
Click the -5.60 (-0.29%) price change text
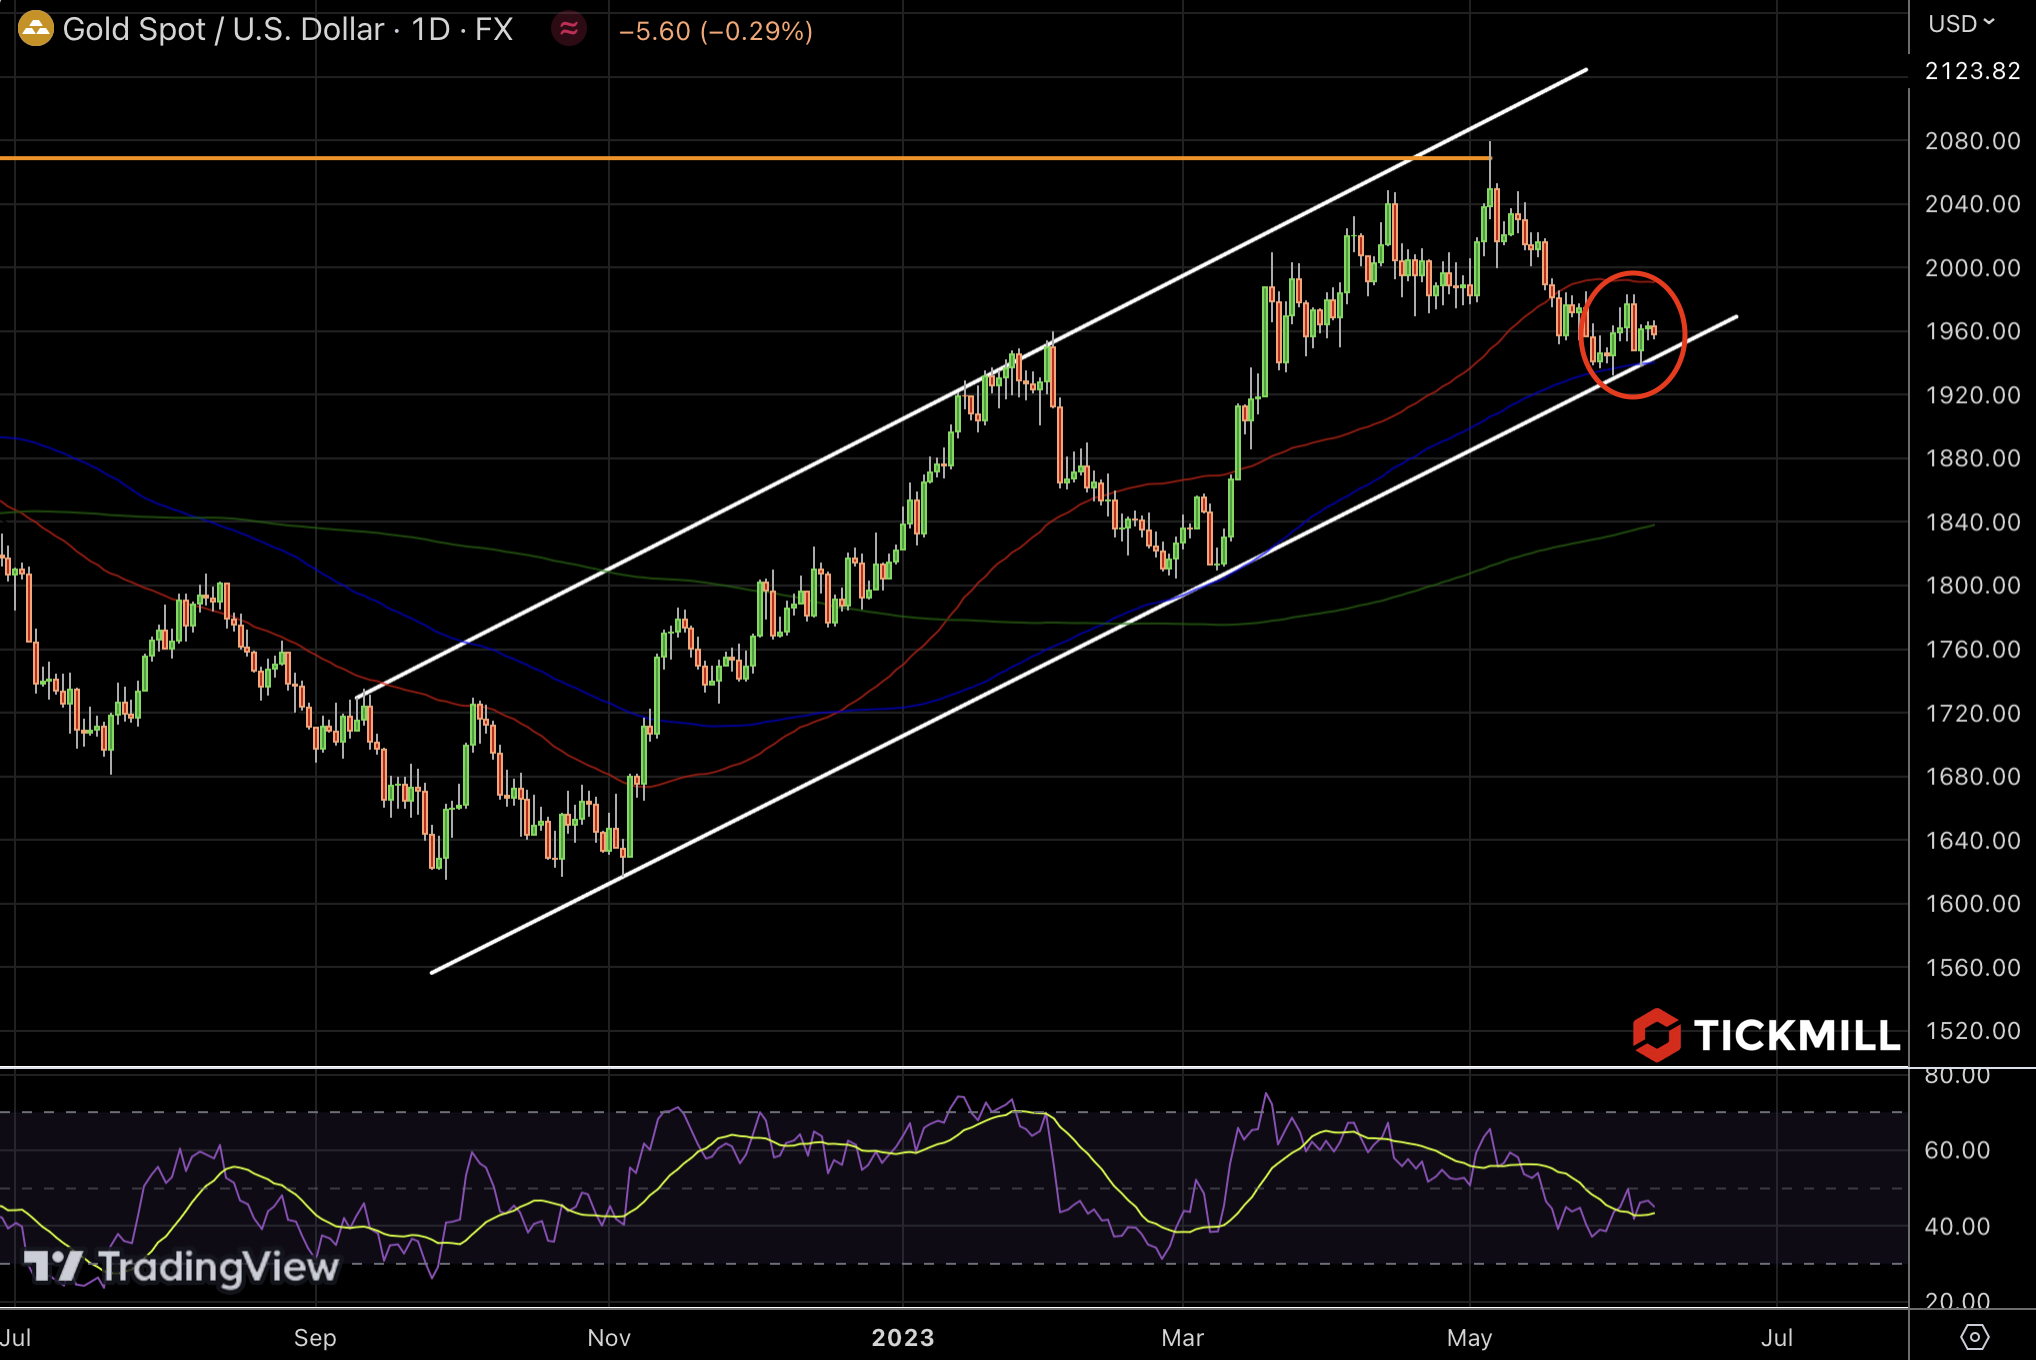pyautogui.click(x=716, y=31)
